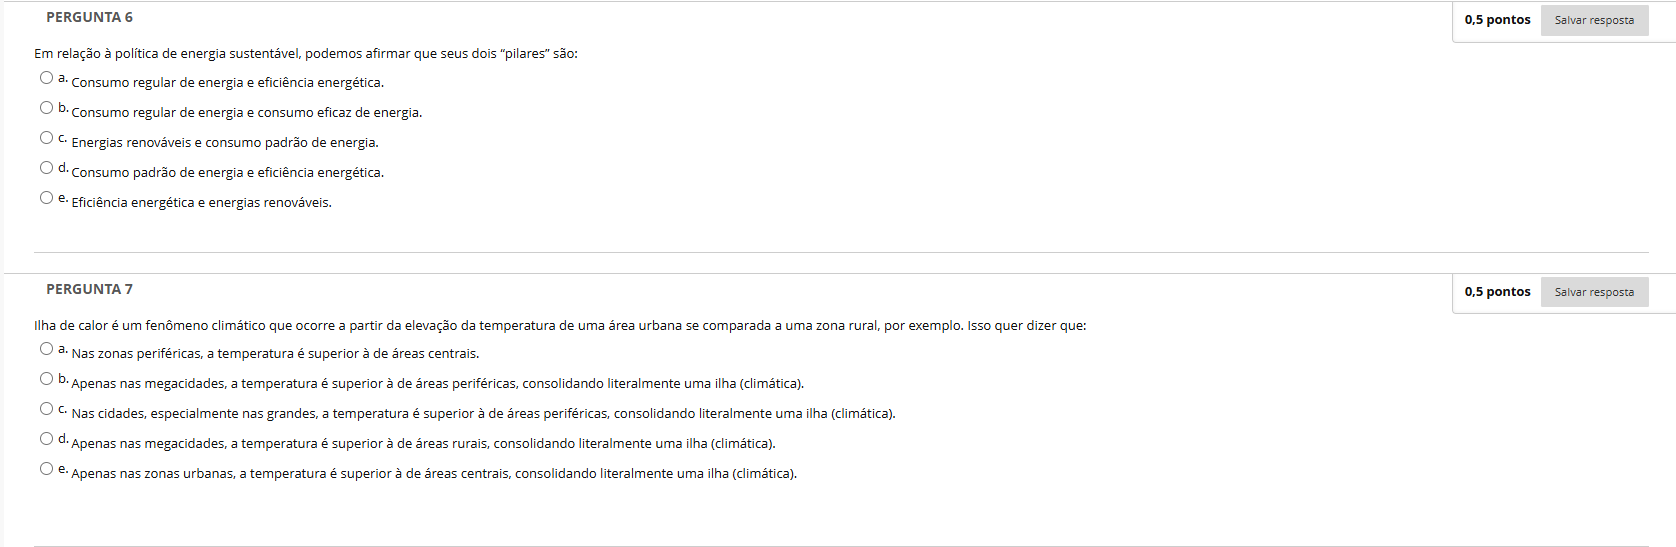
Task: Click the answer text 'Consumo regular de energia e eficiência energética'
Action: [227, 83]
